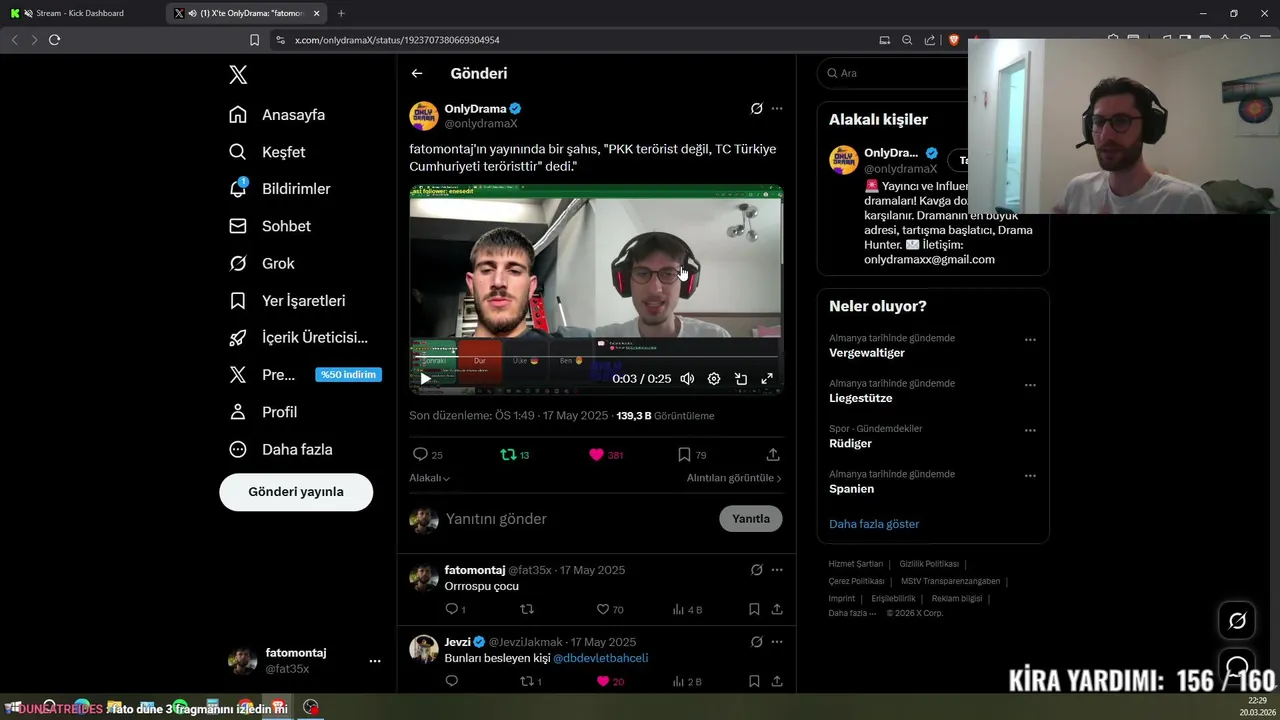The height and width of the screenshot is (720, 1280).
Task: Seek in video progress bar
Action: [x=596, y=356]
